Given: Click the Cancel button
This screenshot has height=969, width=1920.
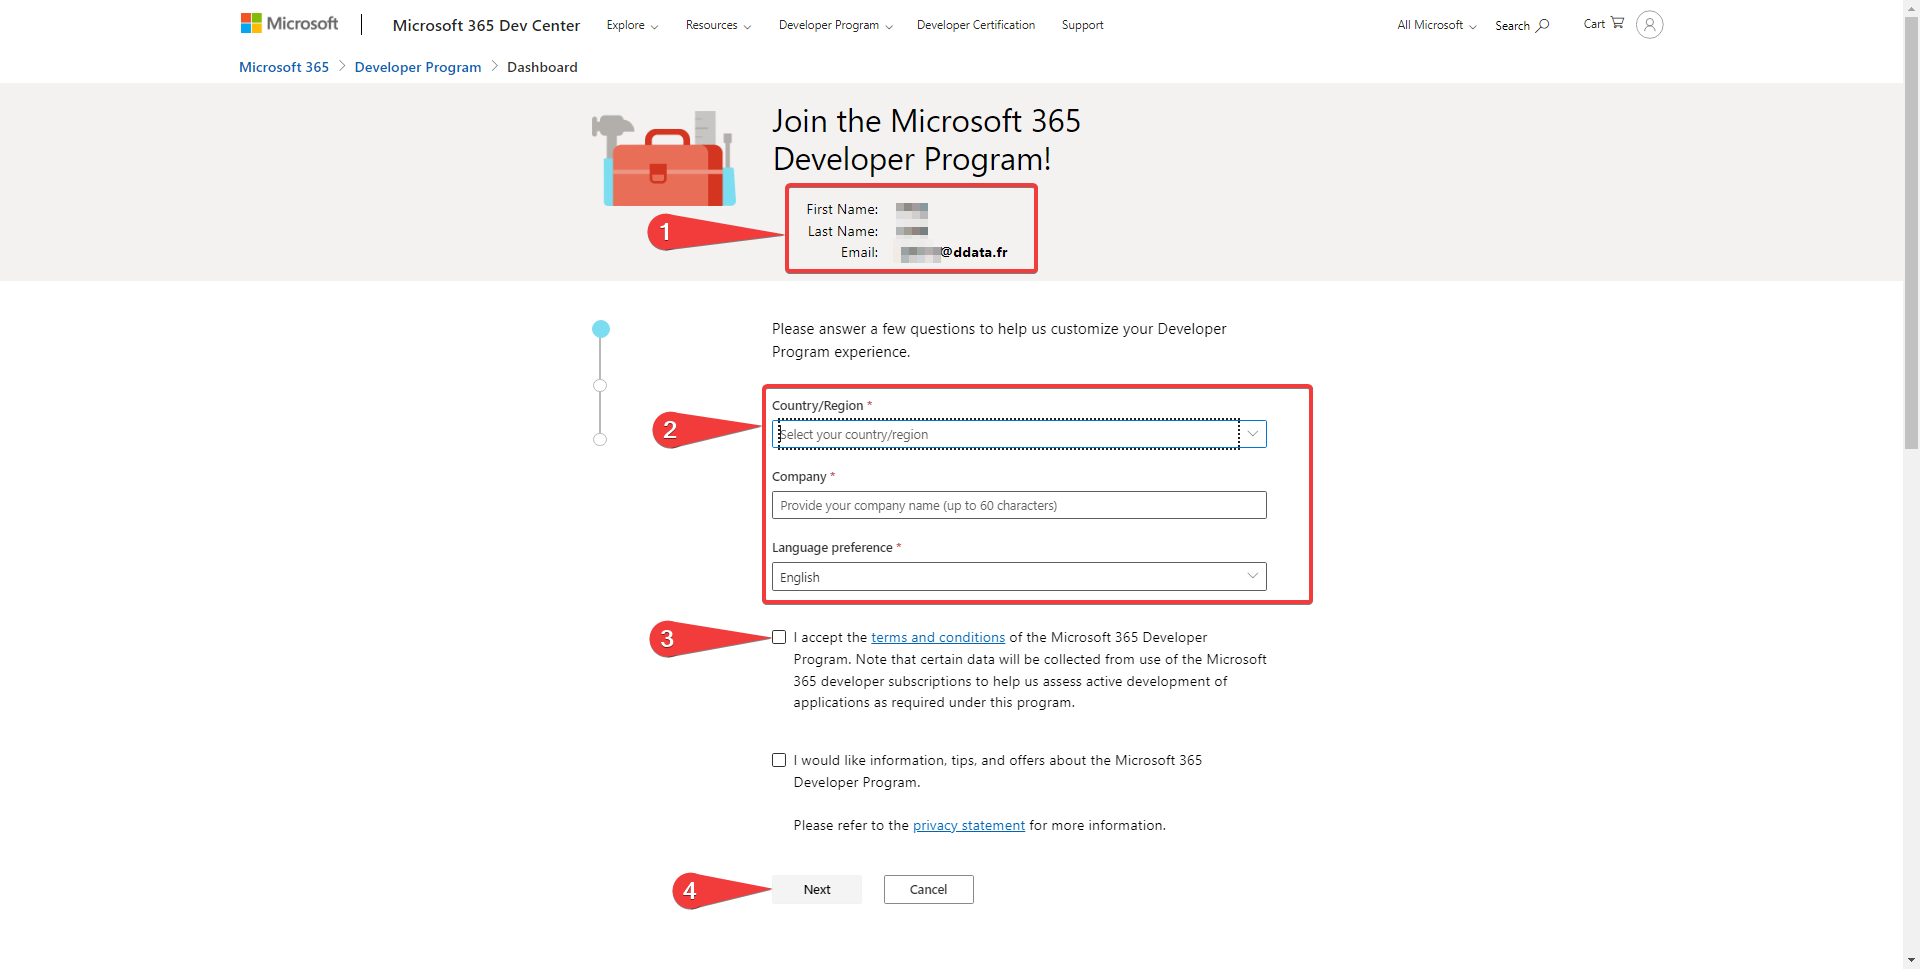Looking at the screenshot, I should click(928, 889).
